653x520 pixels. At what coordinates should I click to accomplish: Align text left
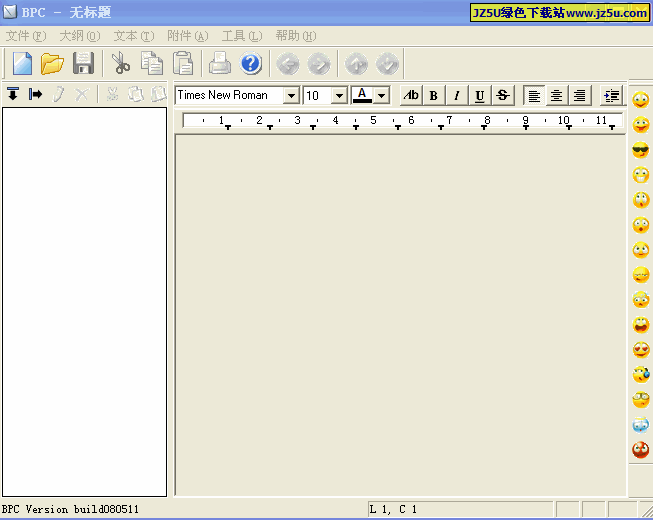tap(534, 95)
